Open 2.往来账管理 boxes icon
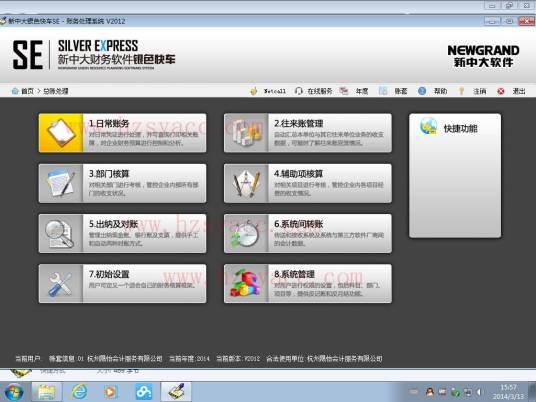Image resolution: width=536 pixels, height=402 pixels. point(246,133)
